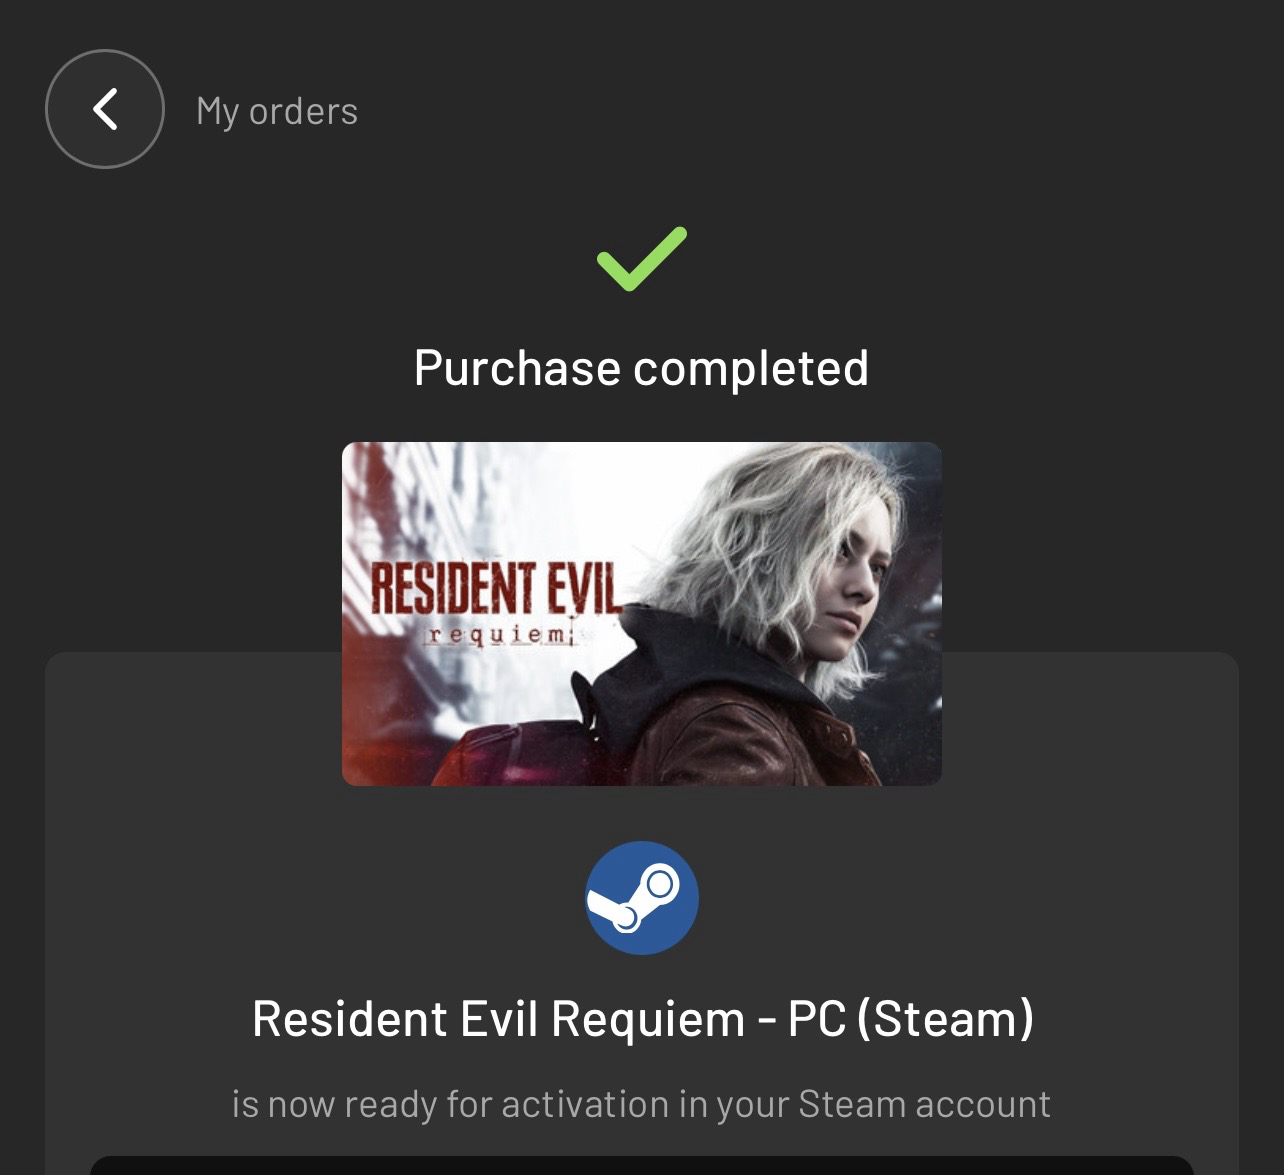The height and width of the screenshot is (1175, 1284).
Task: Click the word orders in the header
Action: pos(303,111)
